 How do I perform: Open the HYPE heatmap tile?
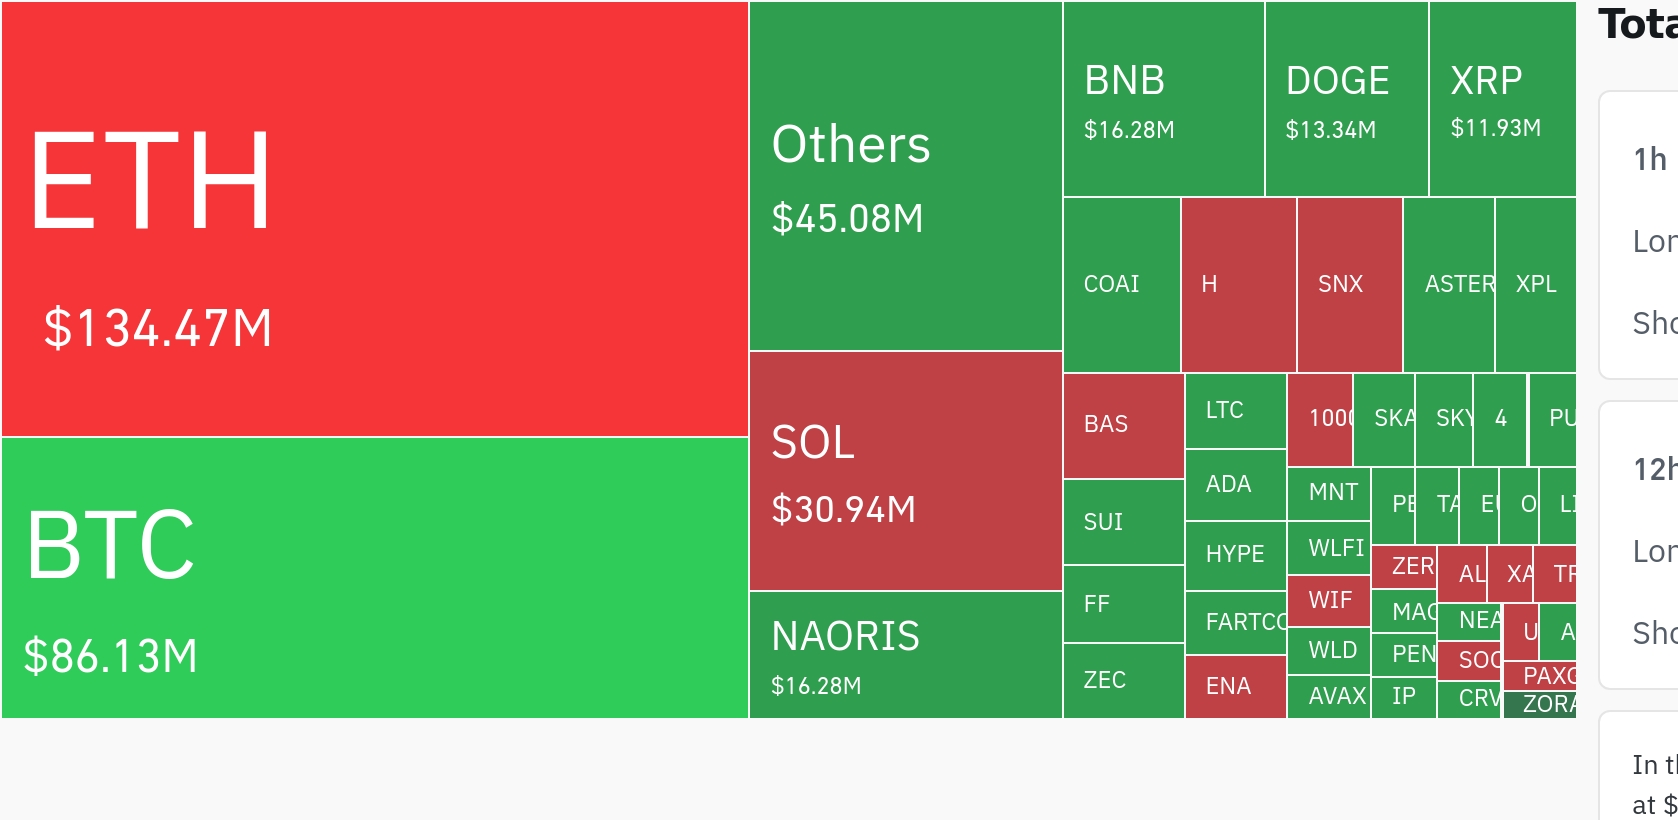point(1235,555)
